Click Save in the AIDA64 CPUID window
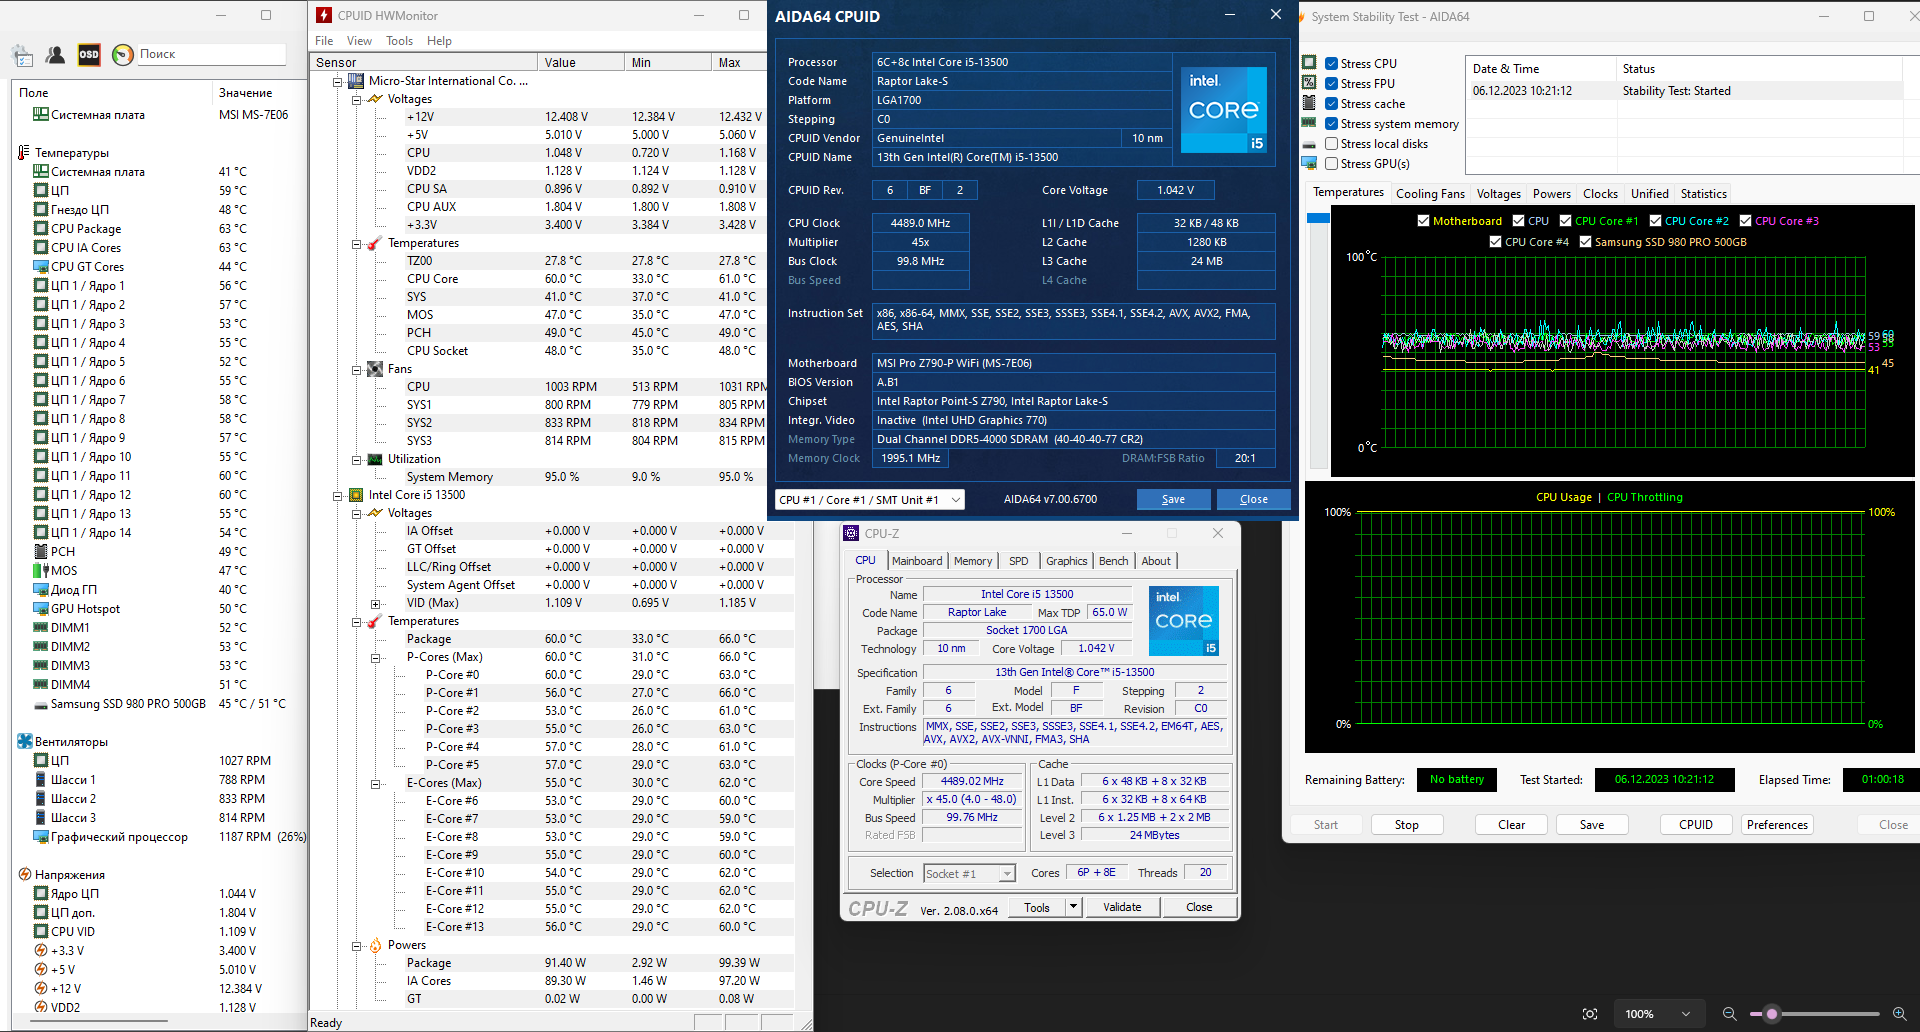Screen dimensions: 1920x1032 pos(1173,499)
